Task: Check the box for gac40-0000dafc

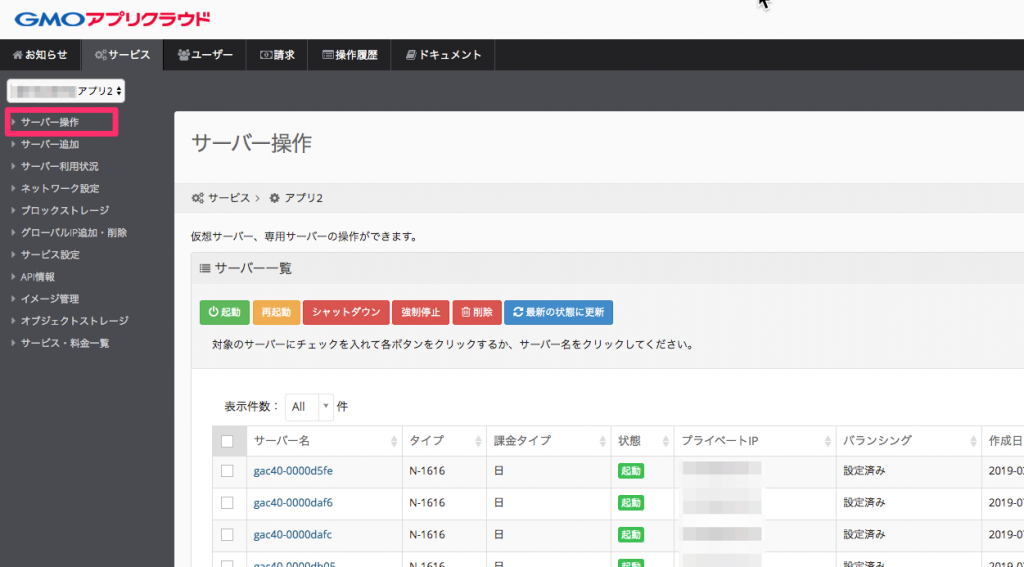Action: (x=227, y=534)
